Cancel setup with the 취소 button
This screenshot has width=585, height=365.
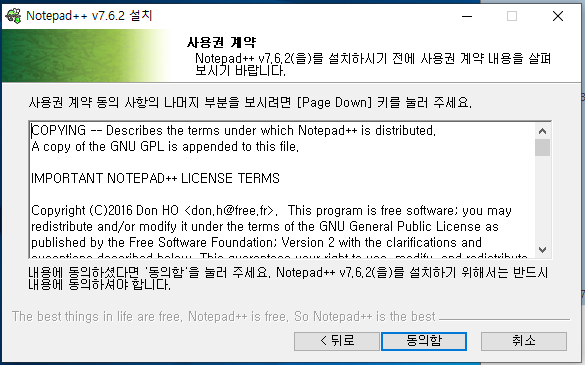point(524,341)
